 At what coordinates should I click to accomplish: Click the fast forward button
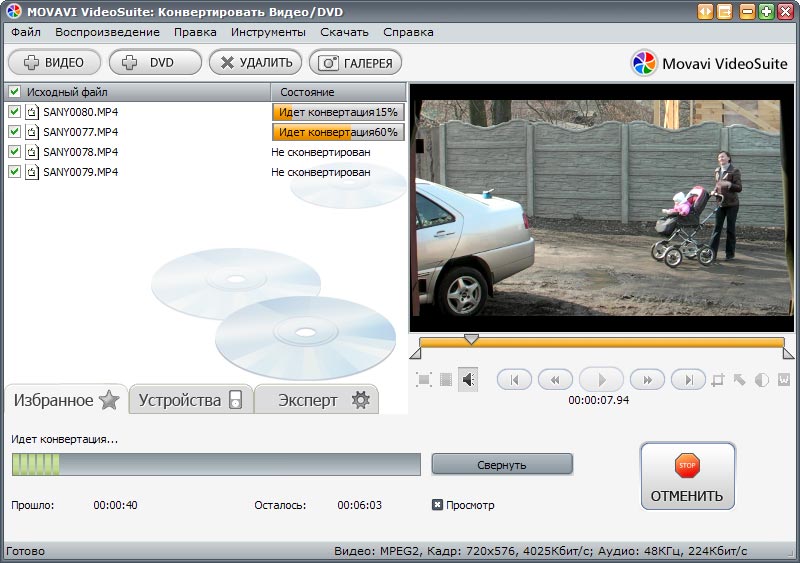tap(647, 380)
